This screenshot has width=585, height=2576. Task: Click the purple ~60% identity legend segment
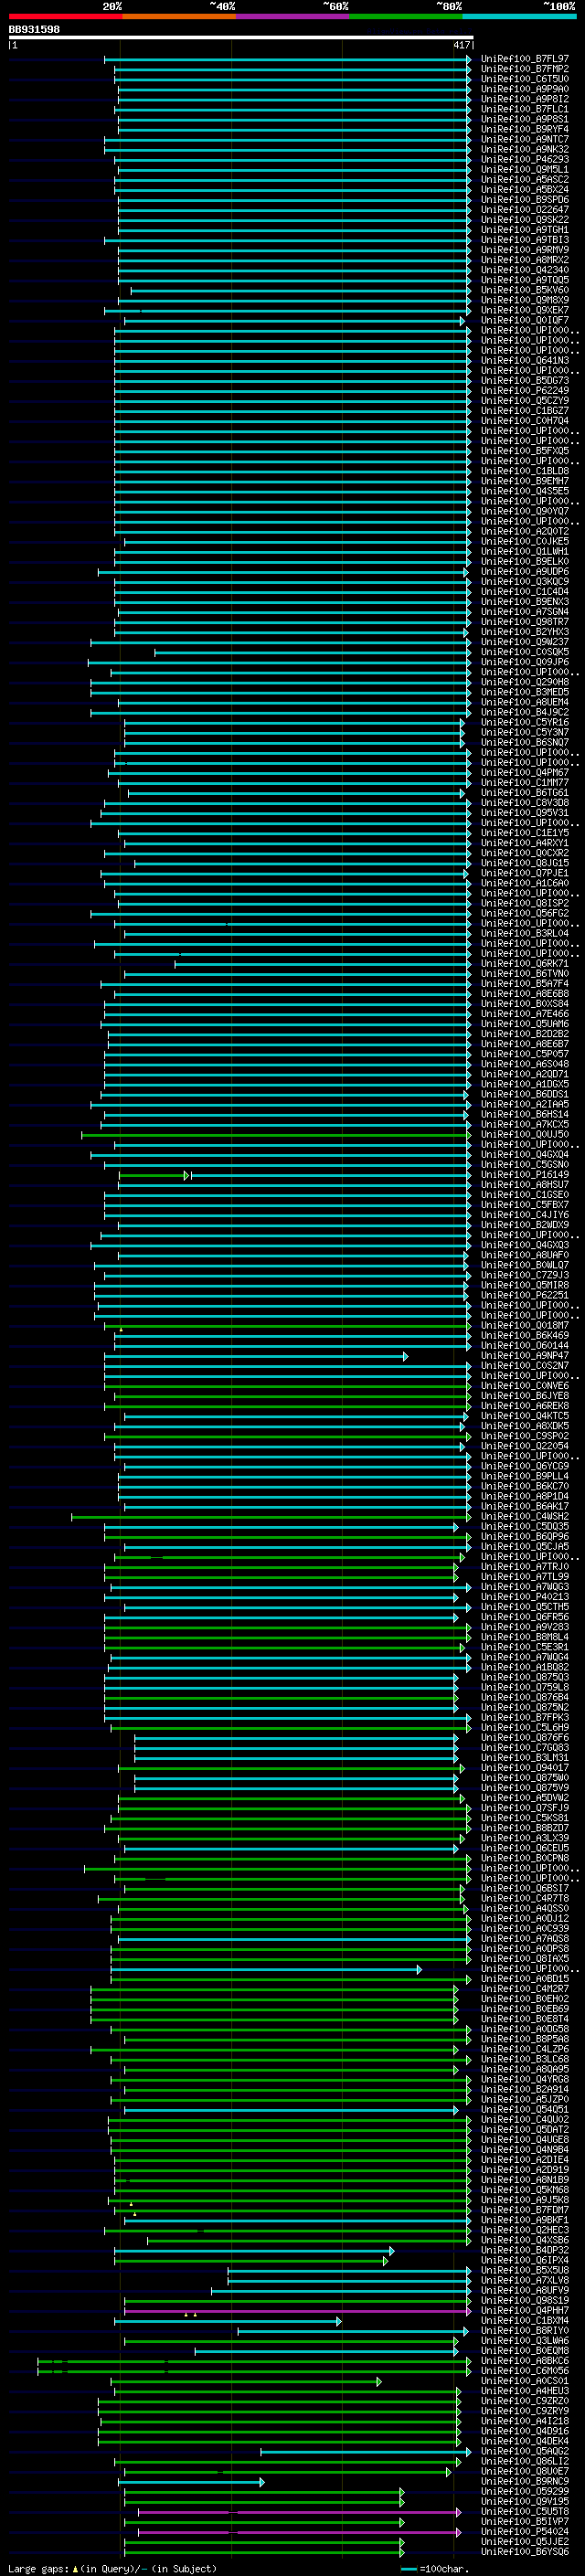292,16
